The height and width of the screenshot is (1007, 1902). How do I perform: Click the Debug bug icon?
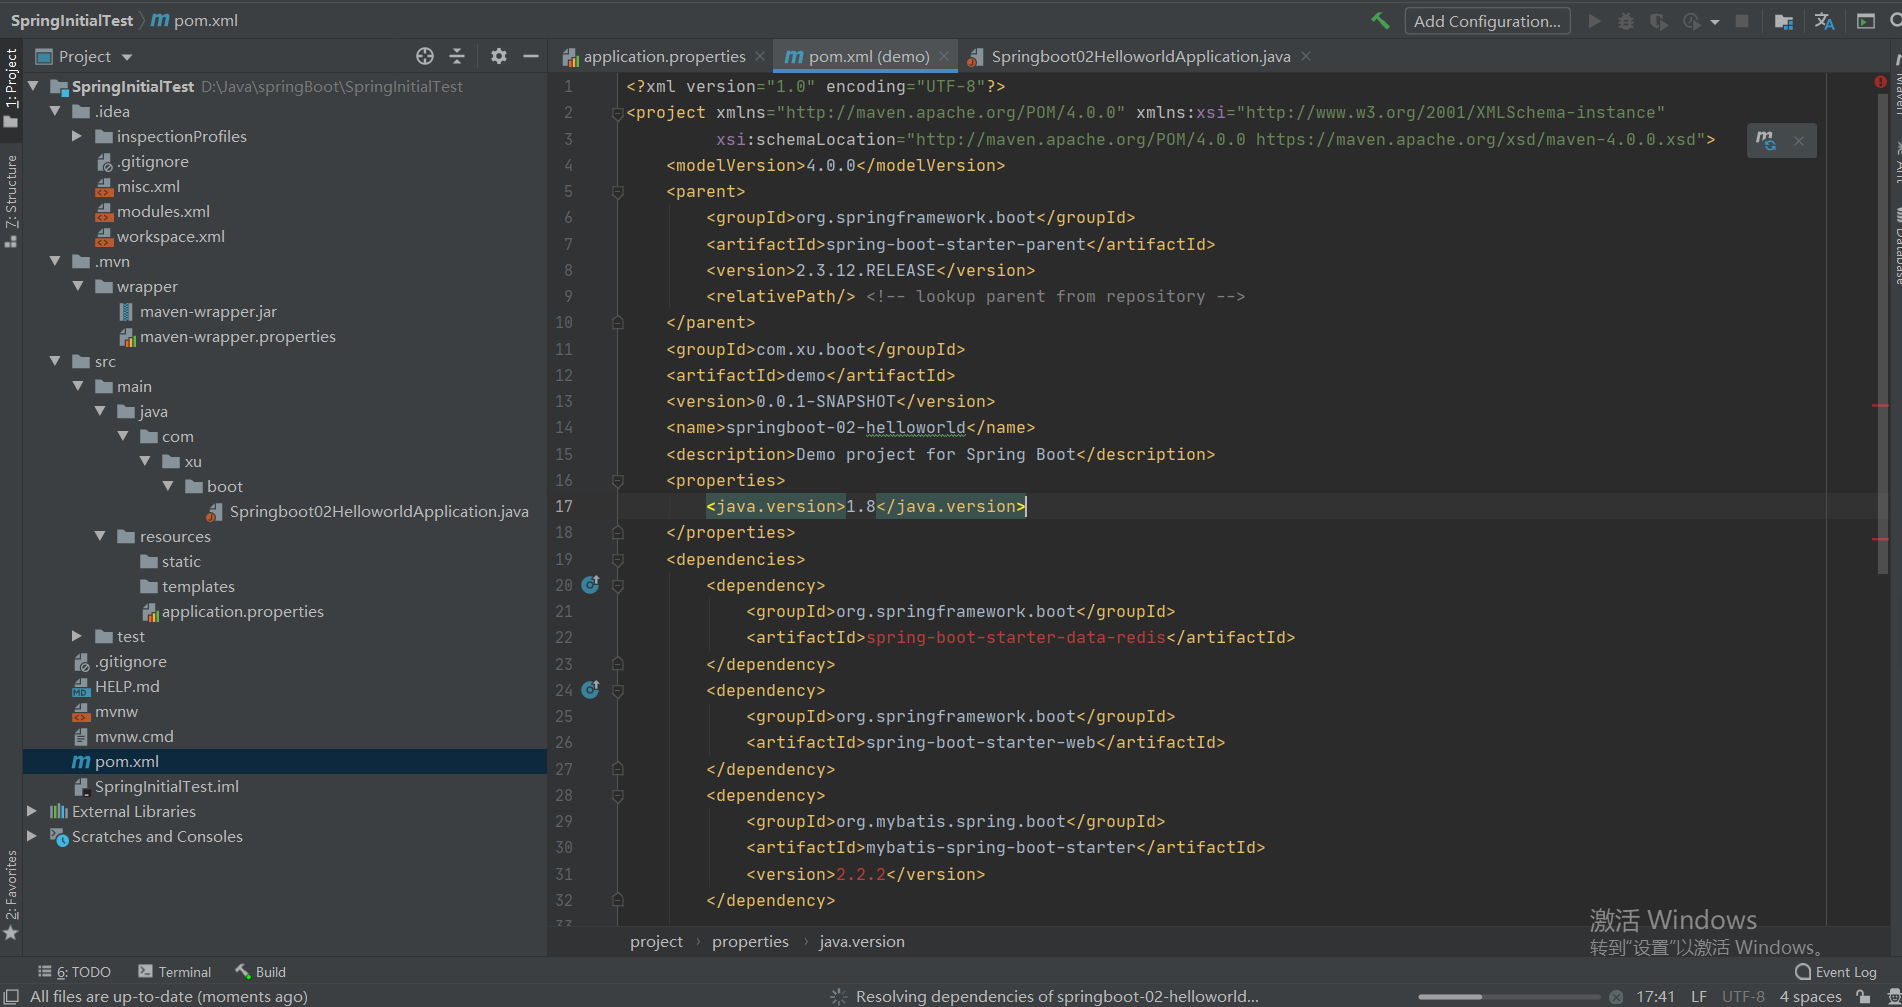(x=1626, y=21)
